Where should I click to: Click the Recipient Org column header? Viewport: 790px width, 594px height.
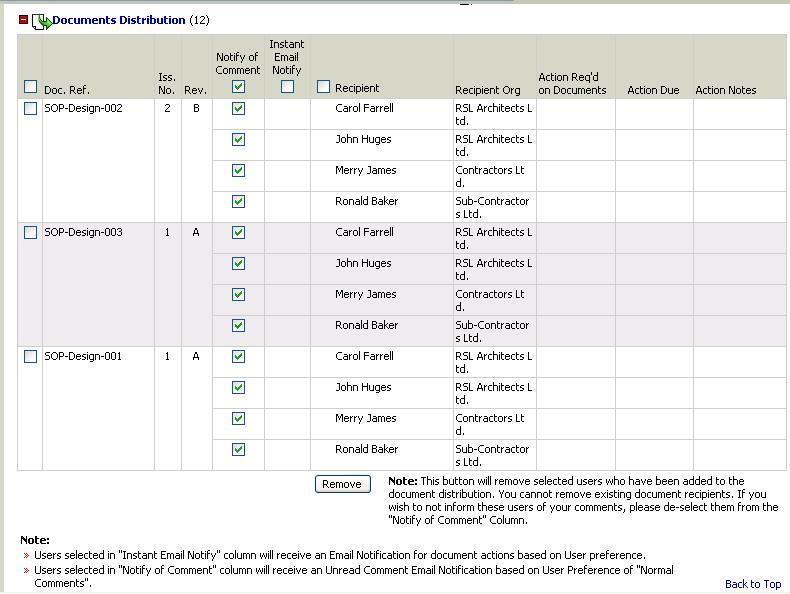click(x=488, y=90)
